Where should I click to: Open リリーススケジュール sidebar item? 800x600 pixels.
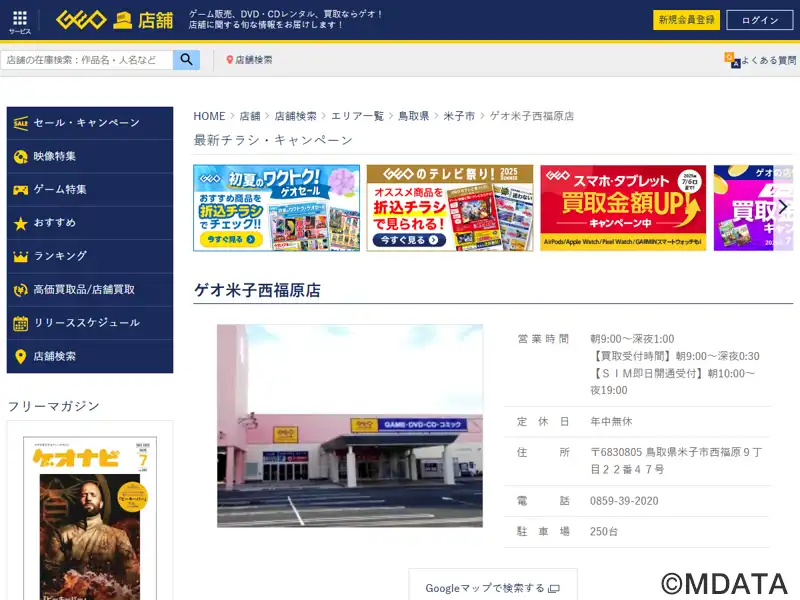pos(90,323)
